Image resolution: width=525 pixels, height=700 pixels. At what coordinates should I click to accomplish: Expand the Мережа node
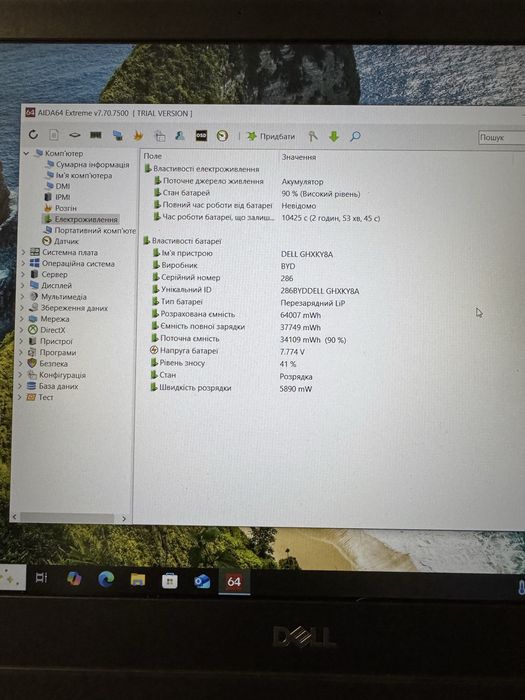click(x=22, y=319)
